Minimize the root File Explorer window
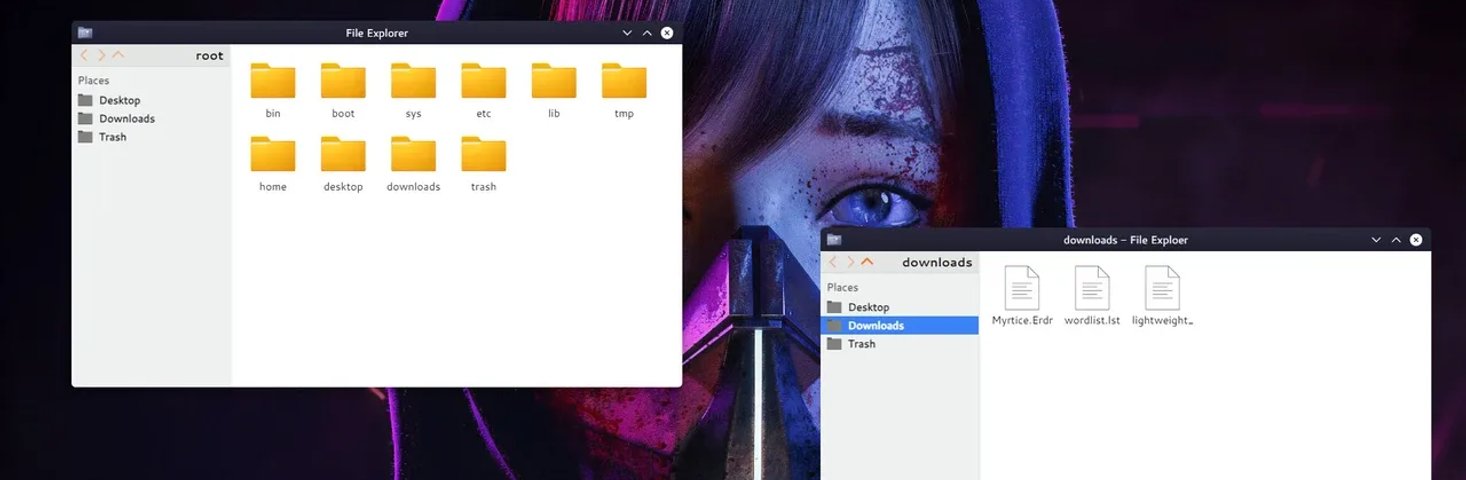The image size is (1466, 480). (x=627, y=33)
